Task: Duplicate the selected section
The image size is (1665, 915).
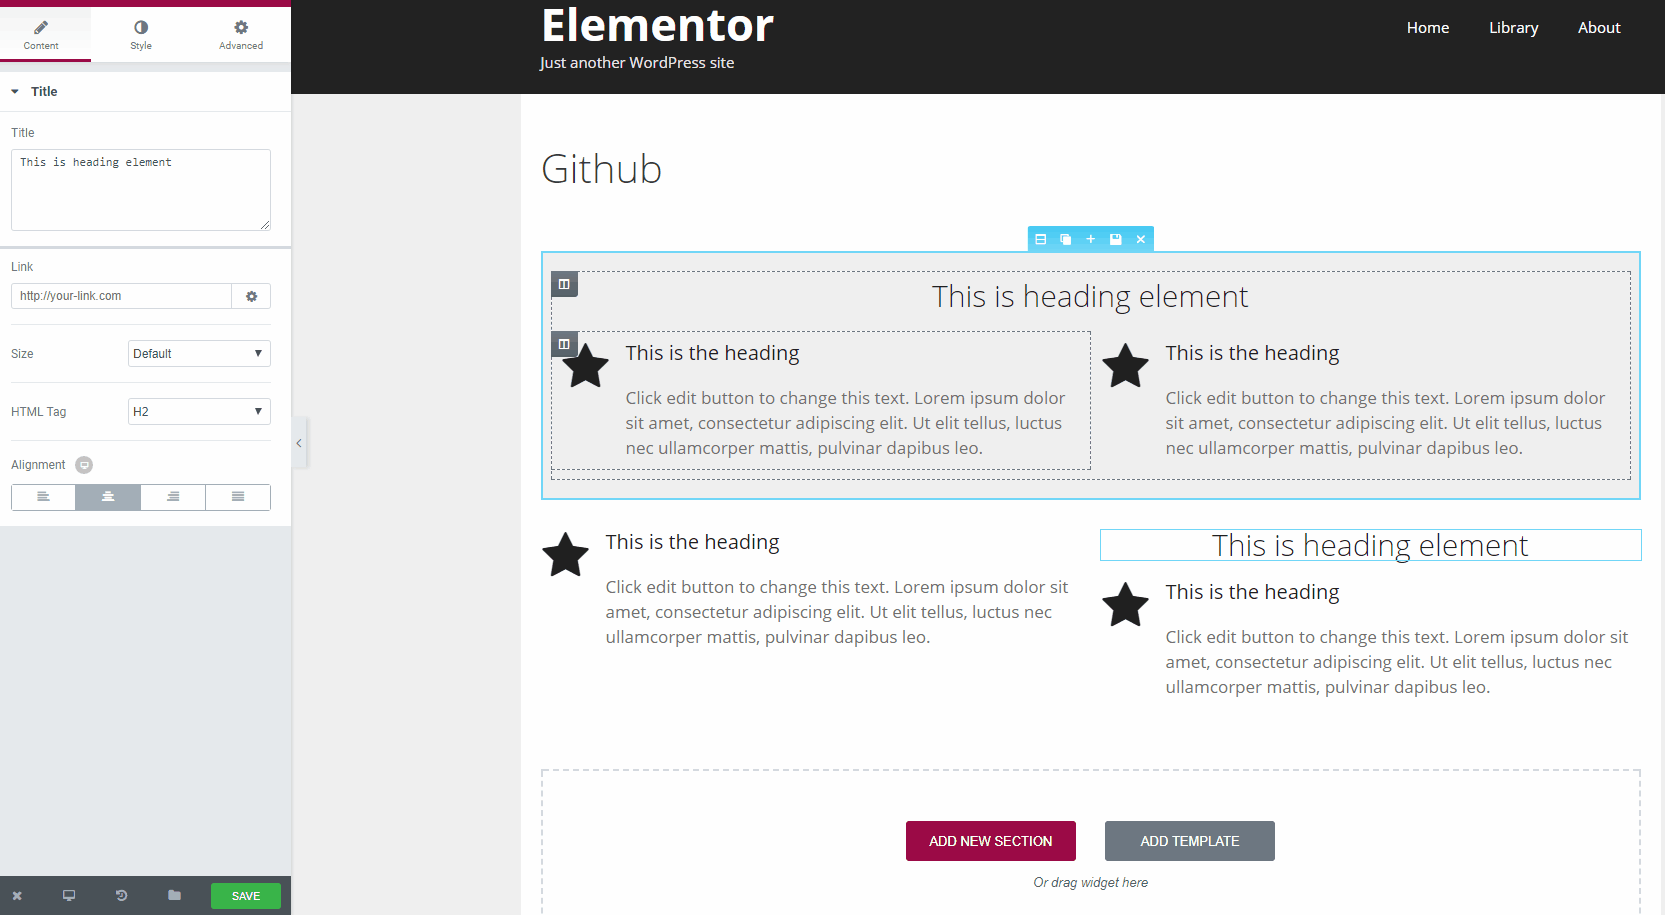Action: [x=1065, y=239]
